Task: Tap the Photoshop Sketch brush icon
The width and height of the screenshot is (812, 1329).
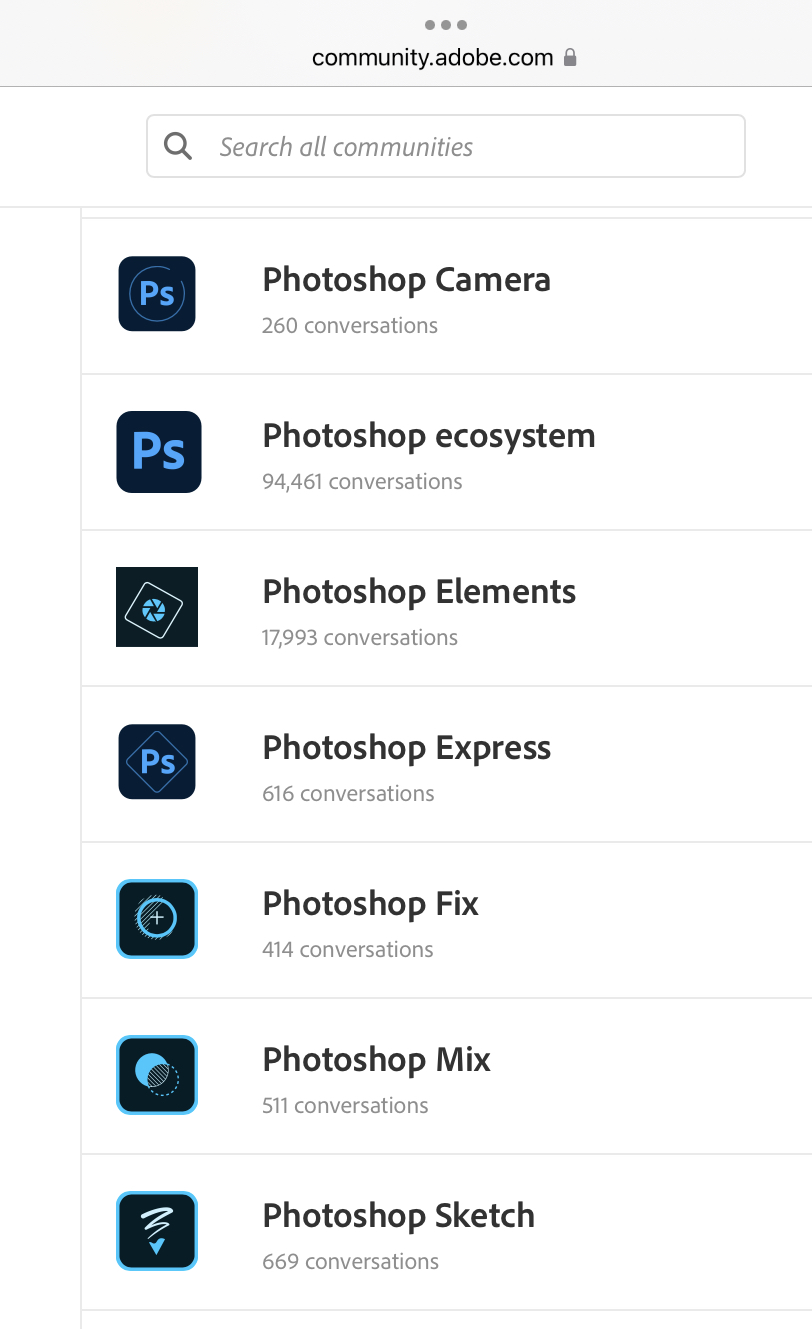Action: click(x=156, y=1231)
